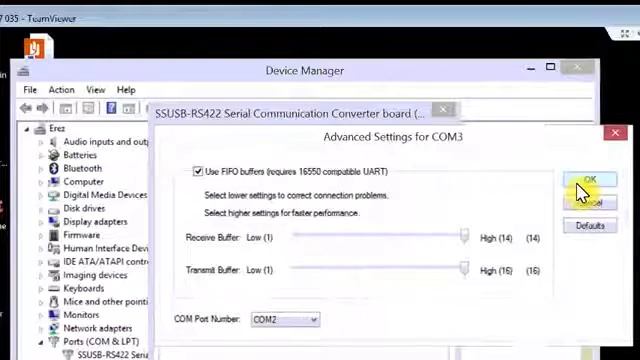Image resolution: width=640 pixels, height=360 pixels.
Task: Expand the Bluetooth node
Action: [41, 169]
